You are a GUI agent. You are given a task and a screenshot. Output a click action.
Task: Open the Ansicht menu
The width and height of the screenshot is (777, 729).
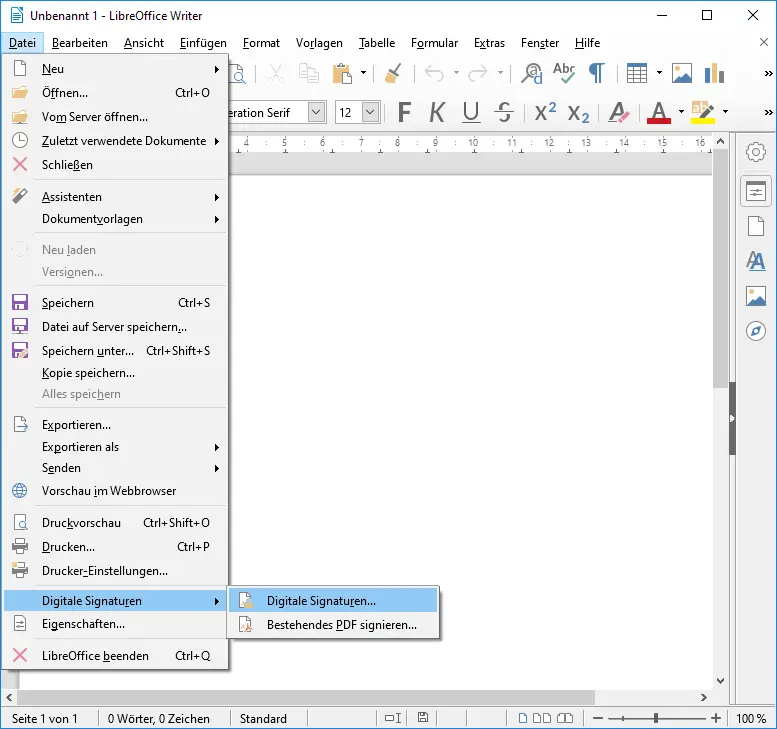(x=144, y=43)
